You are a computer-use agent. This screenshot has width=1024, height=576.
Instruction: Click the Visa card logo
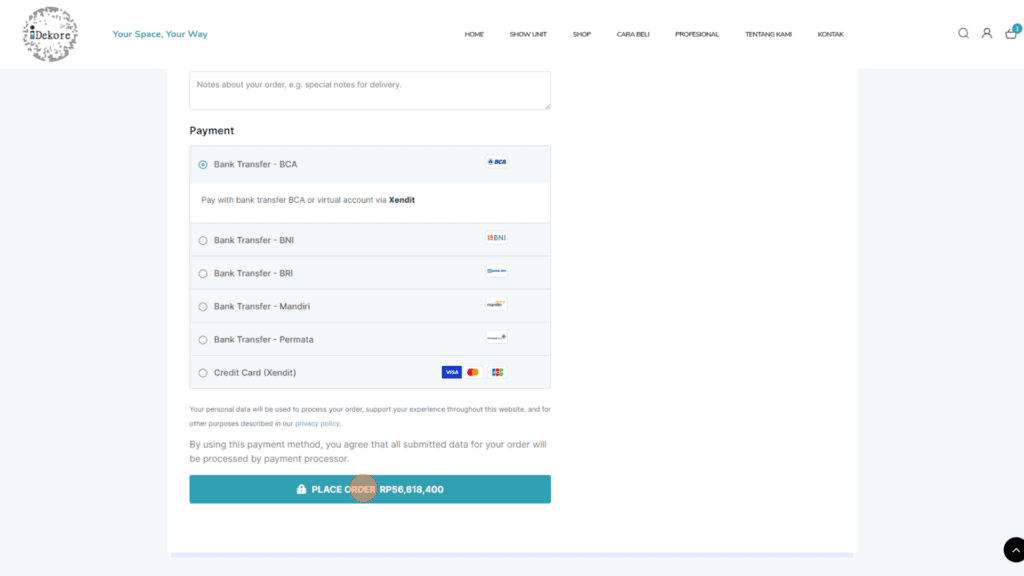tap(451, 372)
